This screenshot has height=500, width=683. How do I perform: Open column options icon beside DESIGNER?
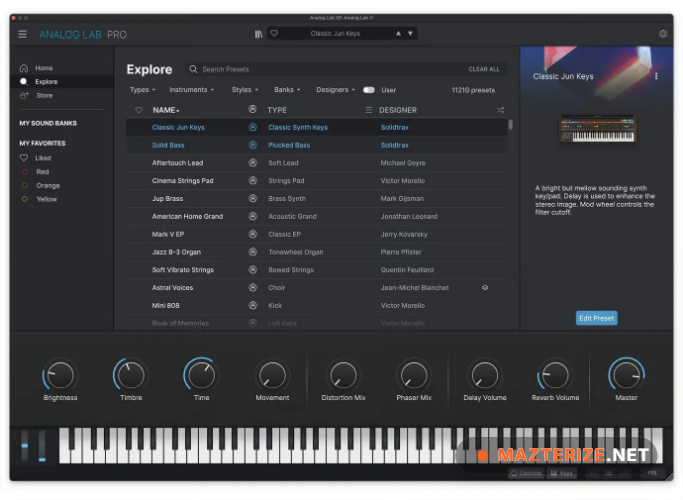click(369, 110)
